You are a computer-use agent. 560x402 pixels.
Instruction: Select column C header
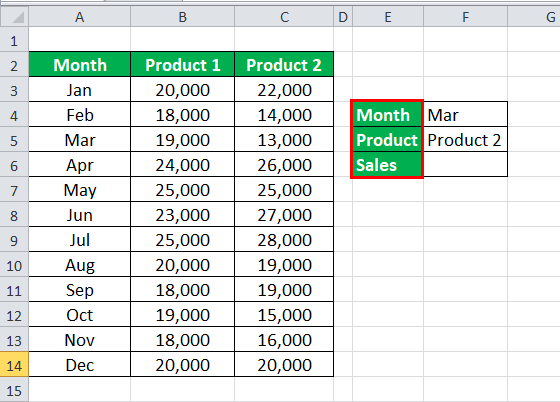284,17
